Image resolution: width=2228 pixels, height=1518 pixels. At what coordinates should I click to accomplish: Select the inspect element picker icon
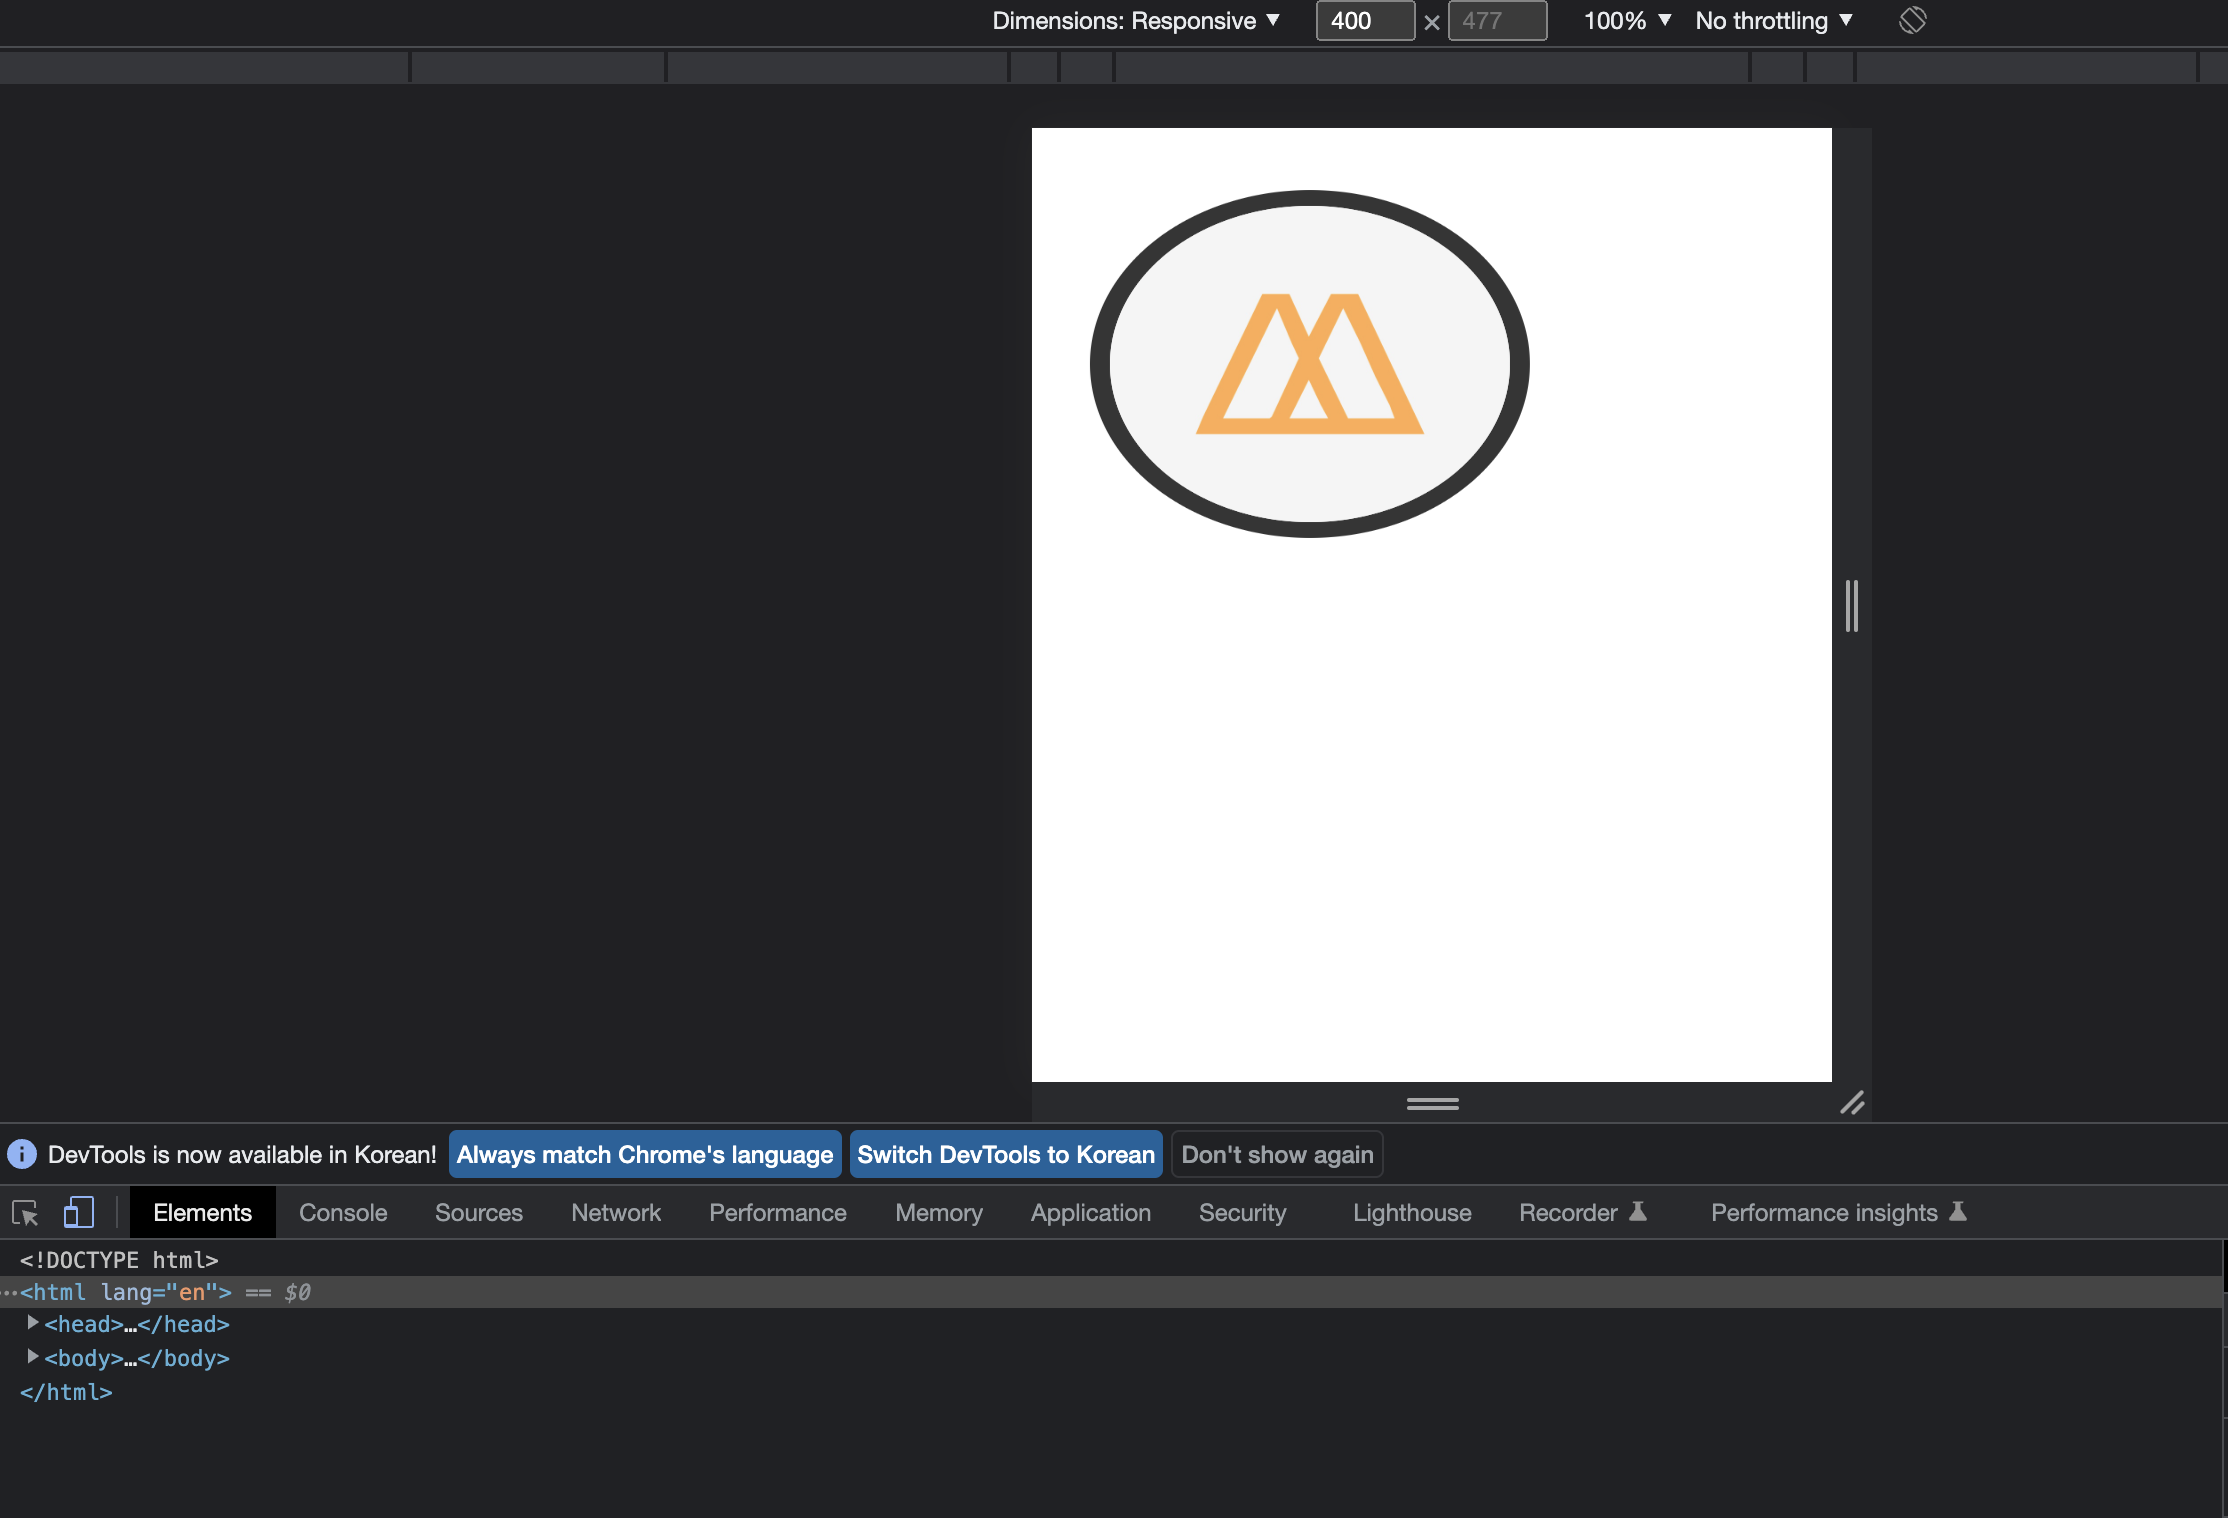25,1213
